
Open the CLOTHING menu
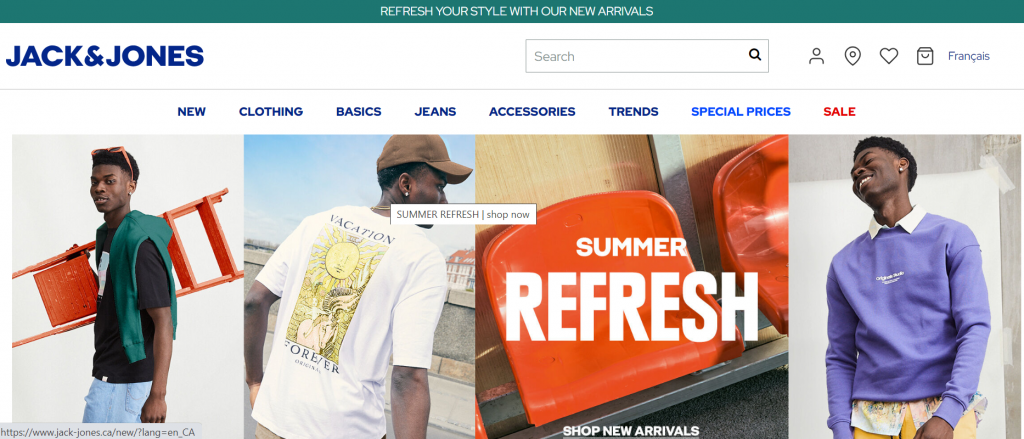[270, 112]
